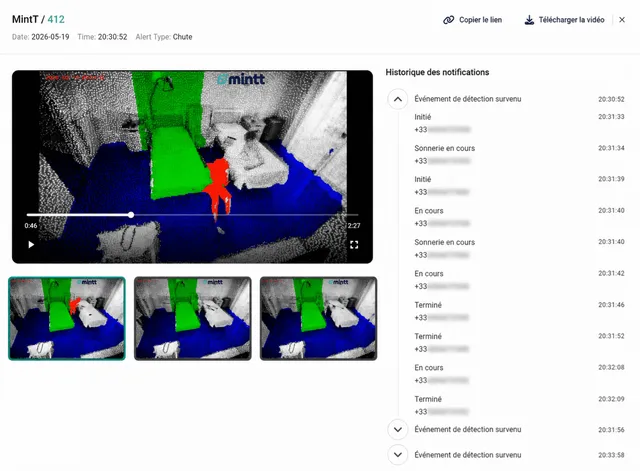Image resolution: width=640 pixels, height=471 pixels.
Task: Click the Copier le lien label
Action: tap(480, 20)
